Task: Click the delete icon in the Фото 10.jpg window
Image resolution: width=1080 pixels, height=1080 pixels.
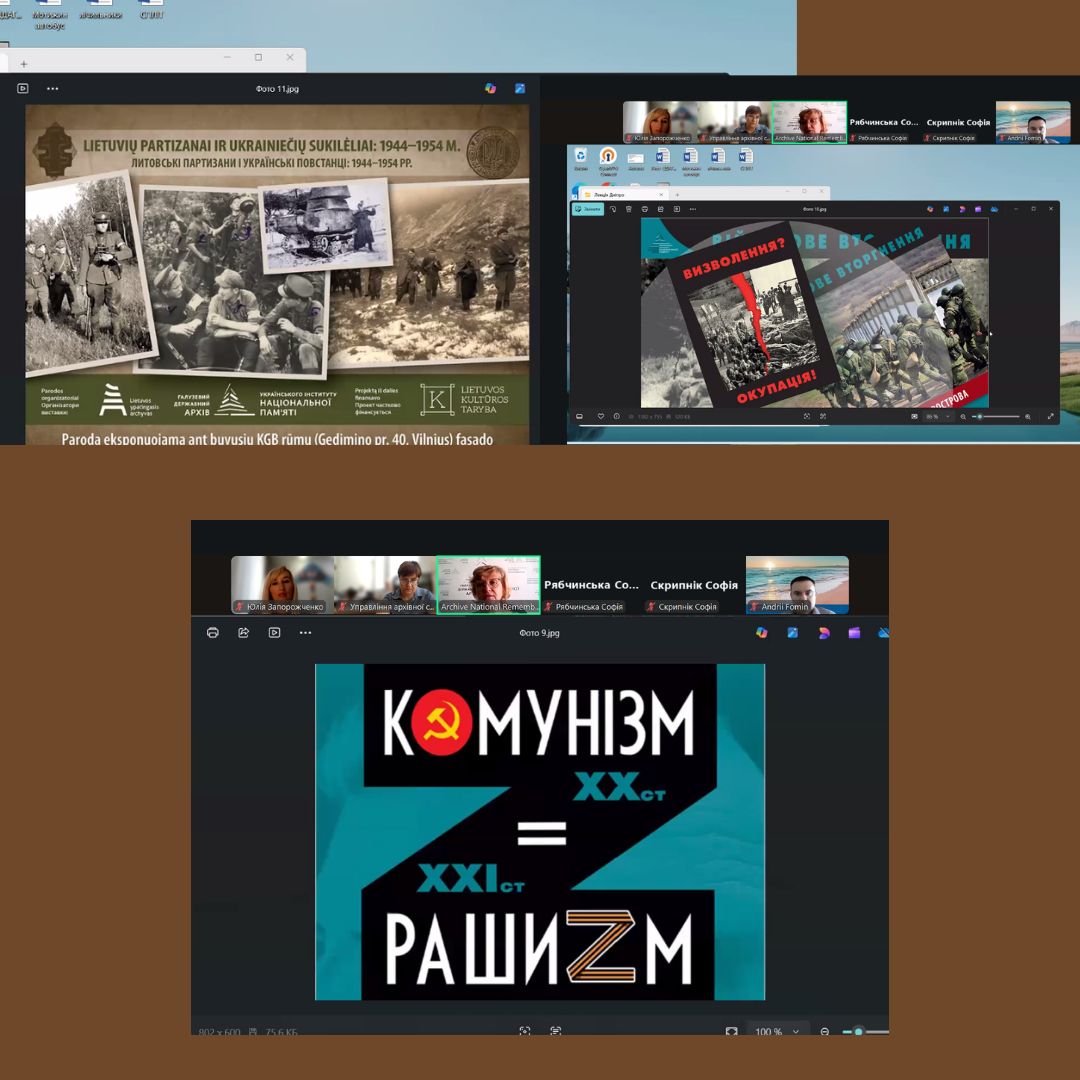Action: (x=629, y=209)
